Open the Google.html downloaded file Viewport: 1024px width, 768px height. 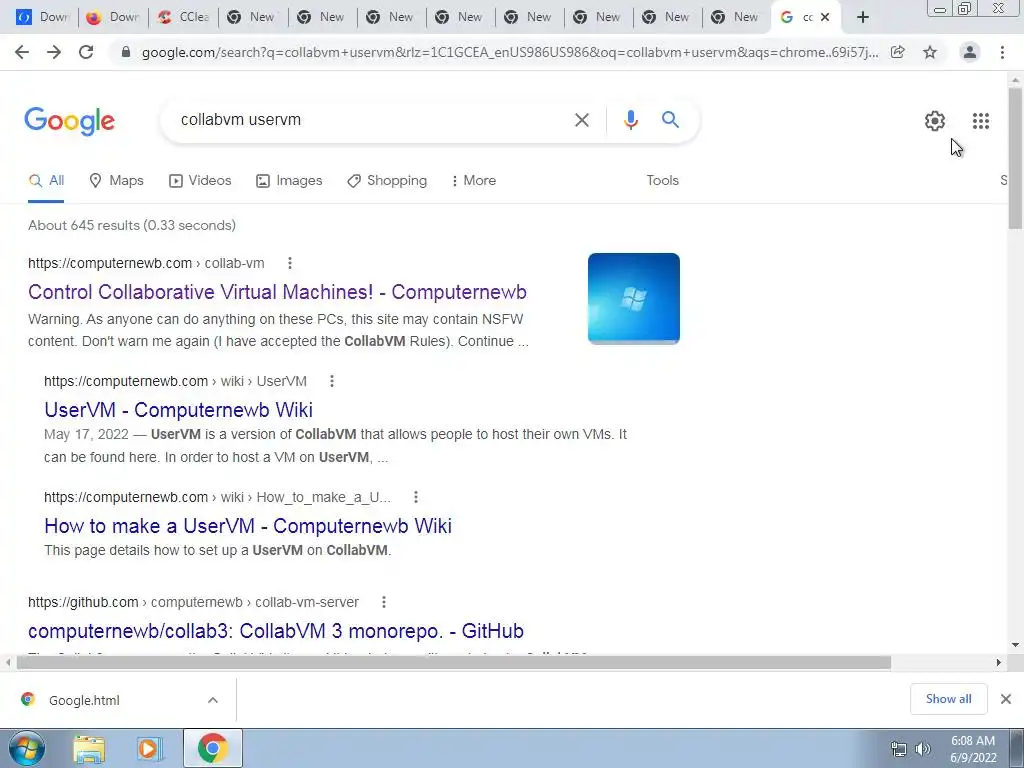(84, 700)
